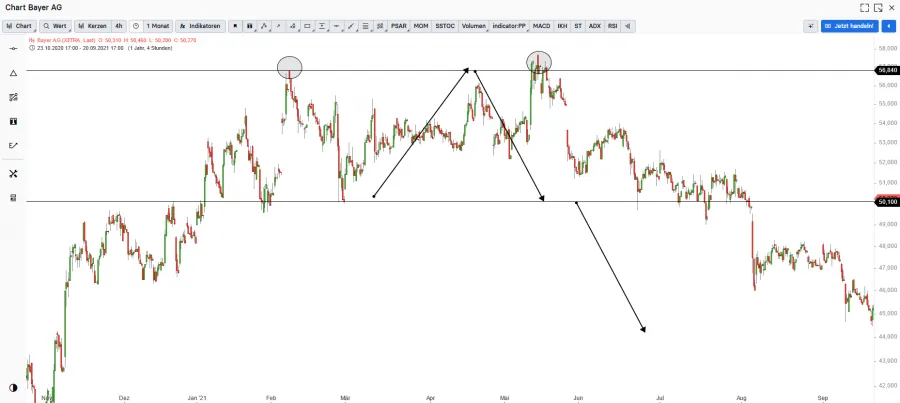
Task: Open chart in a new window
Action: pos(878,7)
